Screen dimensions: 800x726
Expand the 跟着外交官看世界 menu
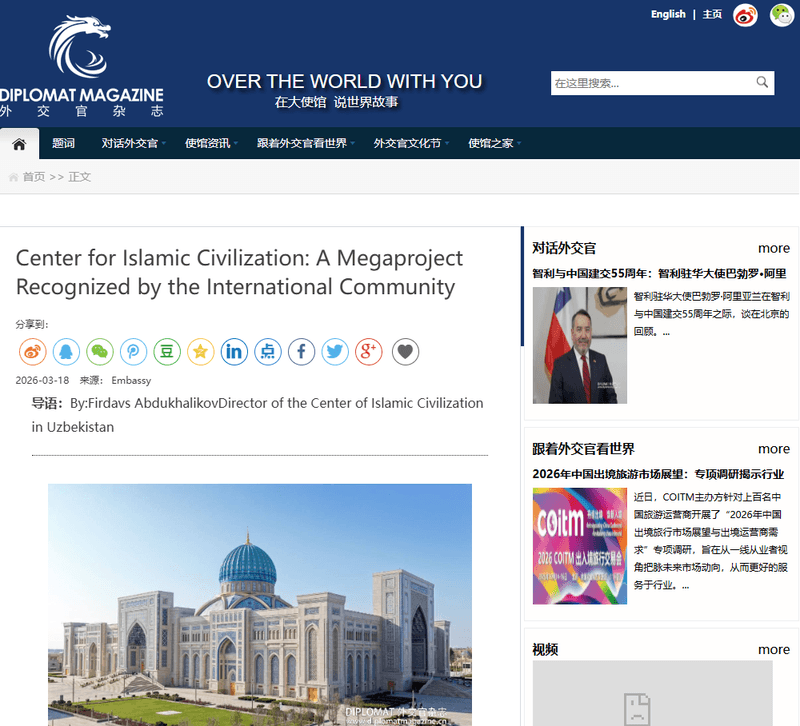point(306,143)
